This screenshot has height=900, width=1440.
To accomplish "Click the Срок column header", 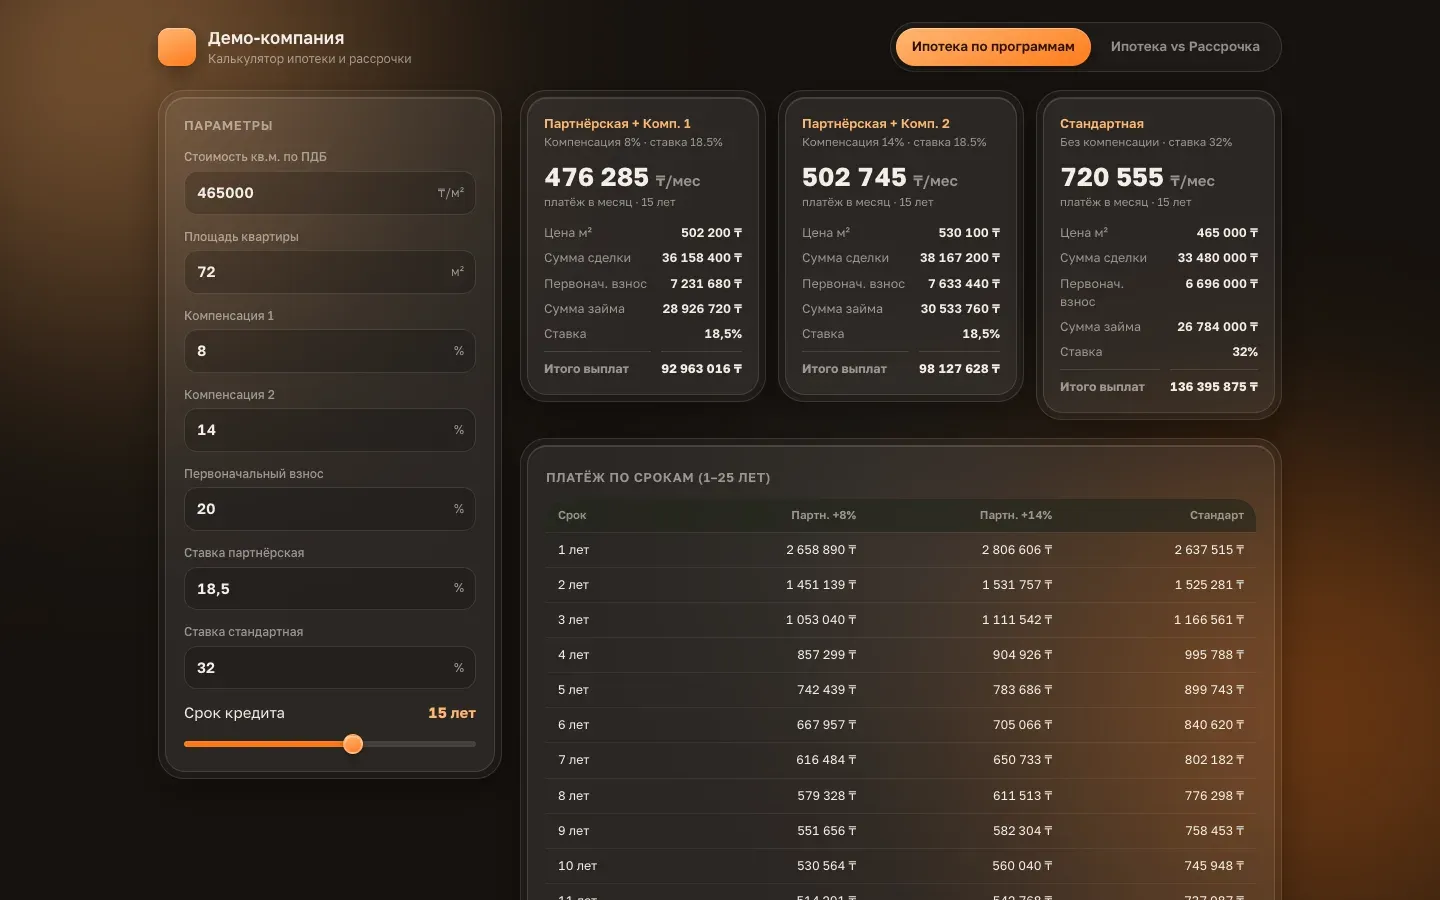I will click(572, 515).
